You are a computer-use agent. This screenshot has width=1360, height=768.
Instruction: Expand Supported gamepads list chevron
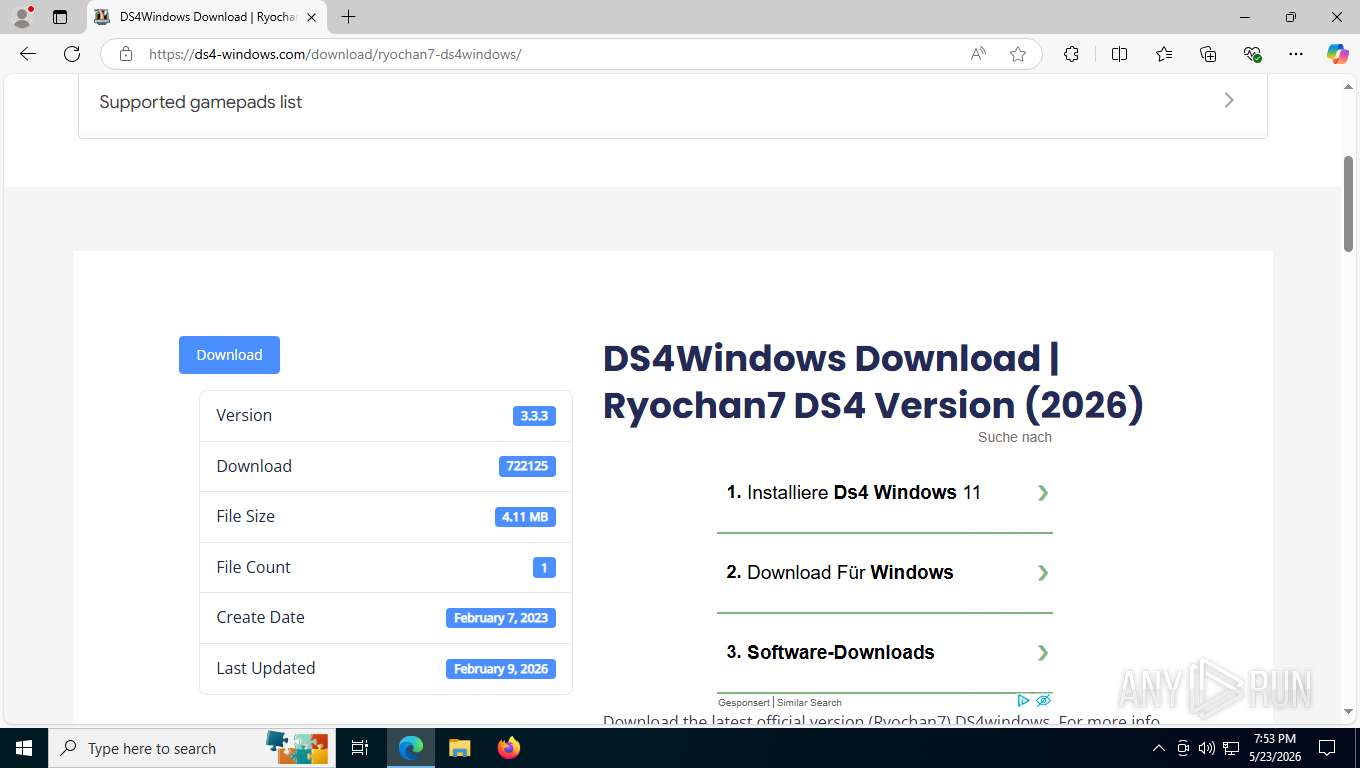1229,100
